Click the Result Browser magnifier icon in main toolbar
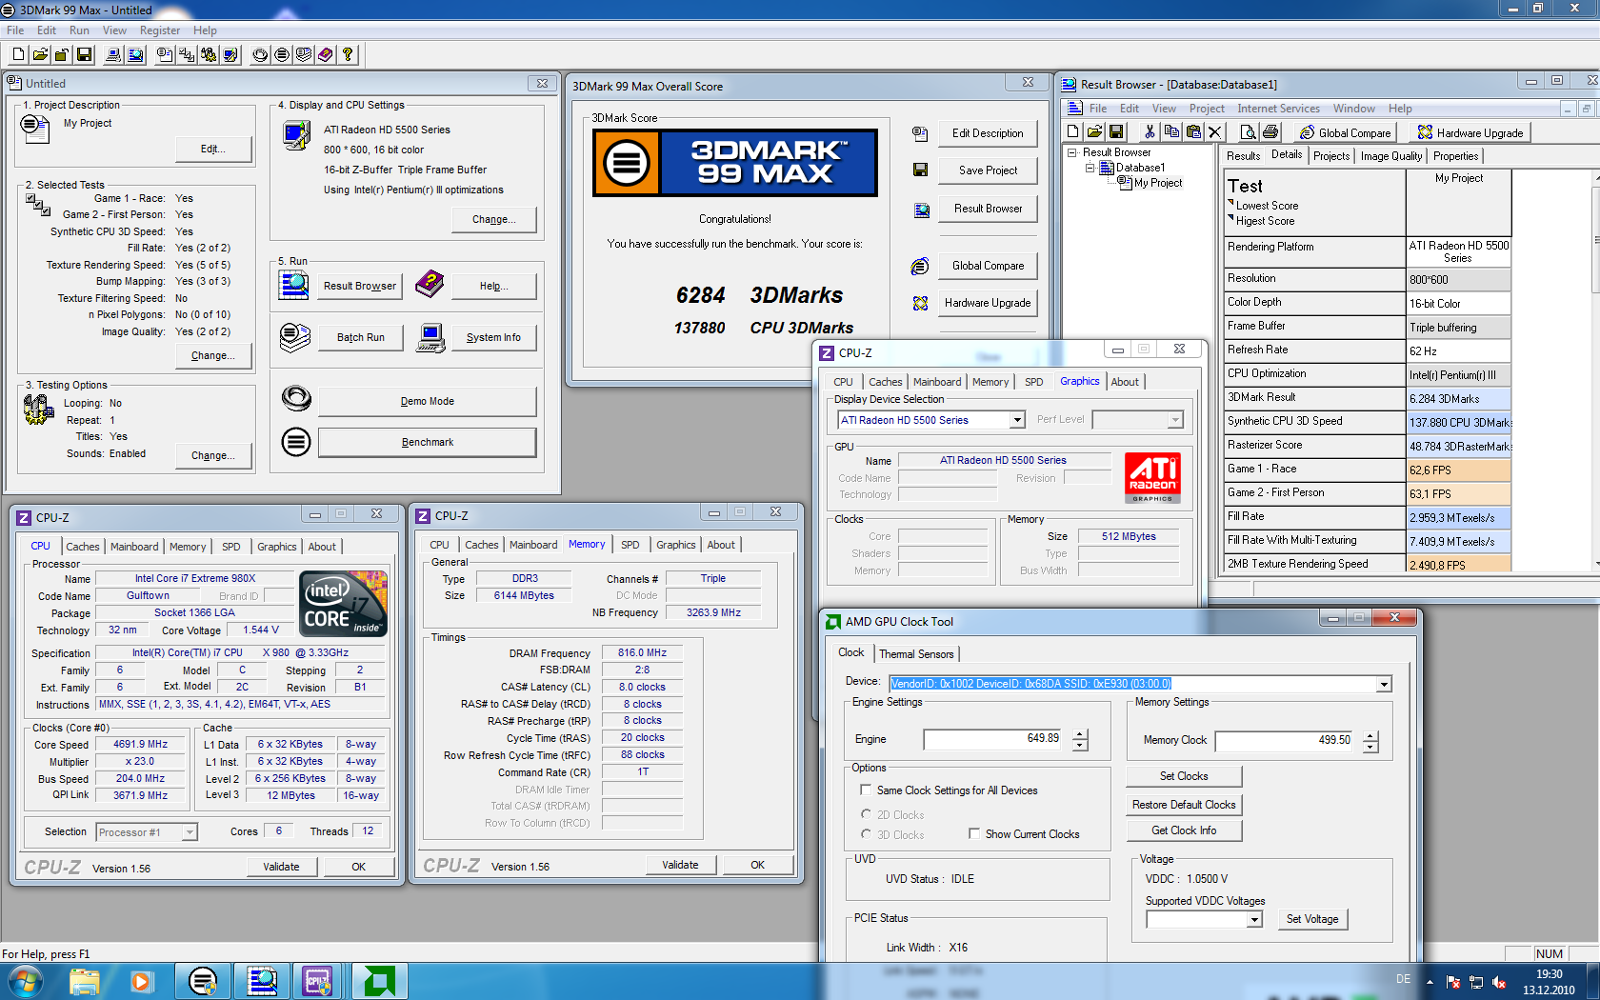The image size is (1600, 1000). 135,55
